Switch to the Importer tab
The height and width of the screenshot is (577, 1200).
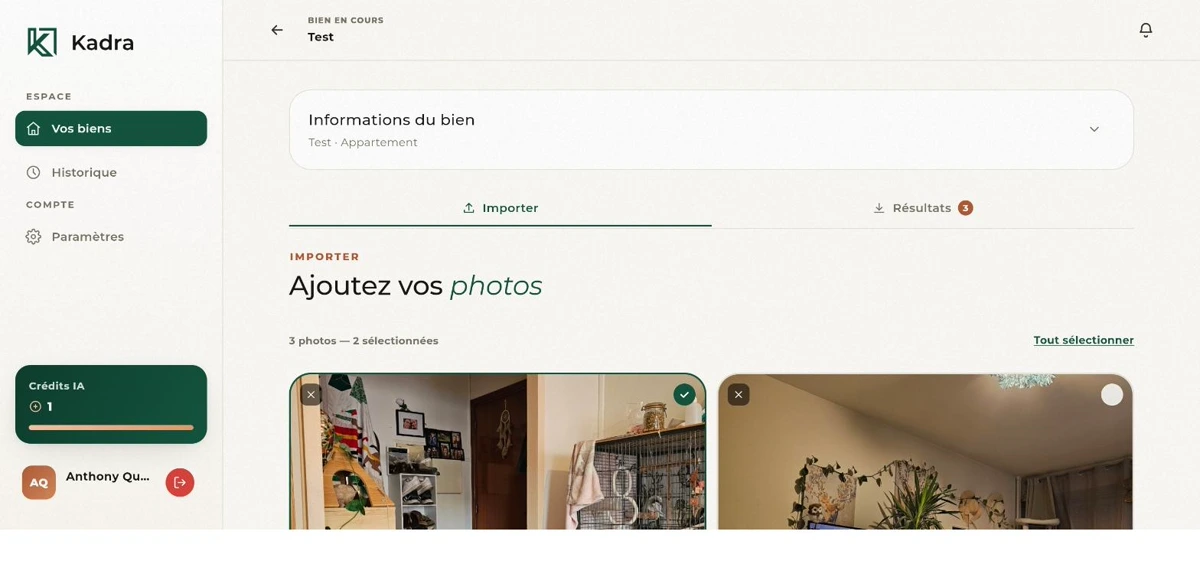[500, 208]
